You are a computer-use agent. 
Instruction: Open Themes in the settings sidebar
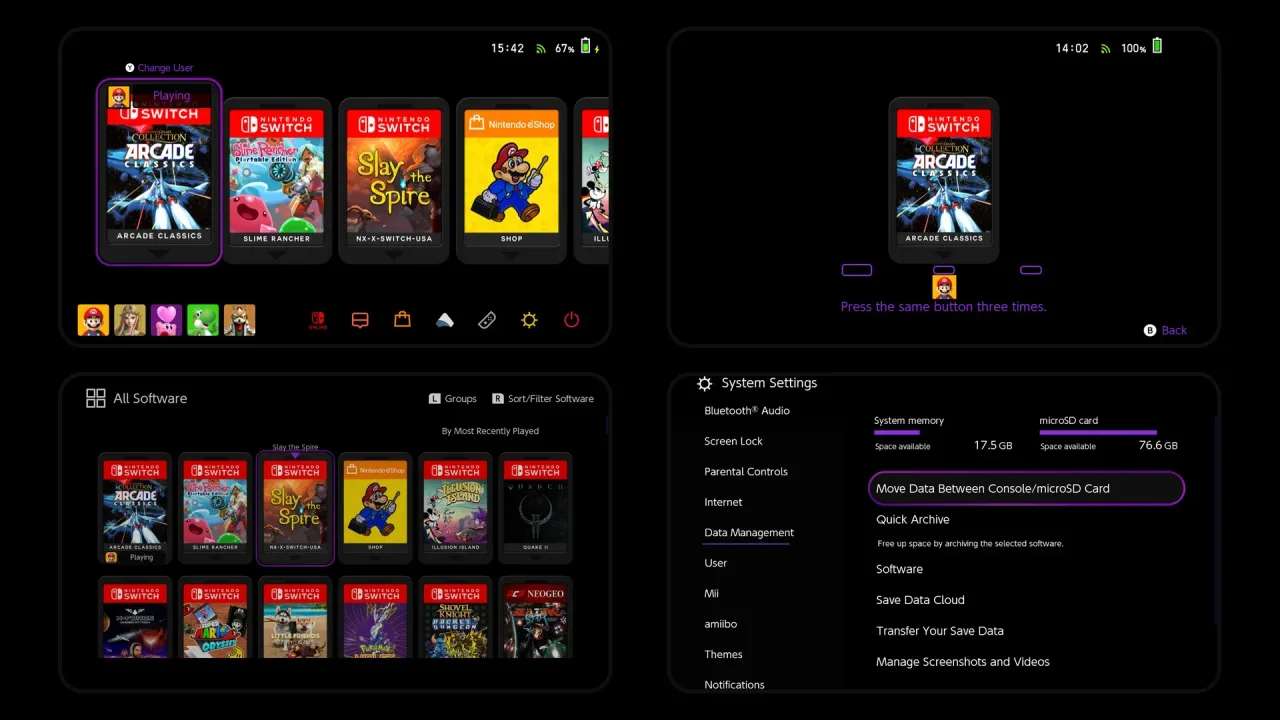point(723,654)
